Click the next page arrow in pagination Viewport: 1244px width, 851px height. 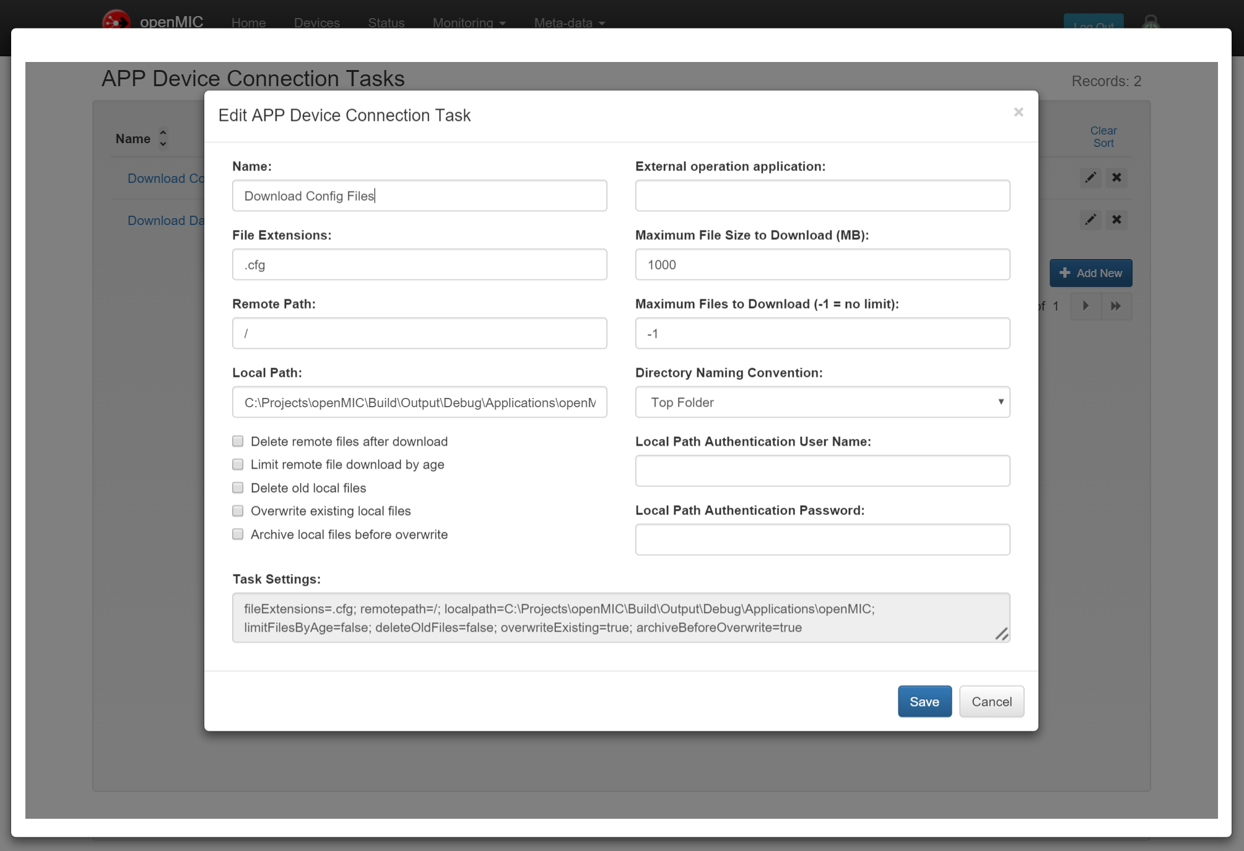[1086, 306]
